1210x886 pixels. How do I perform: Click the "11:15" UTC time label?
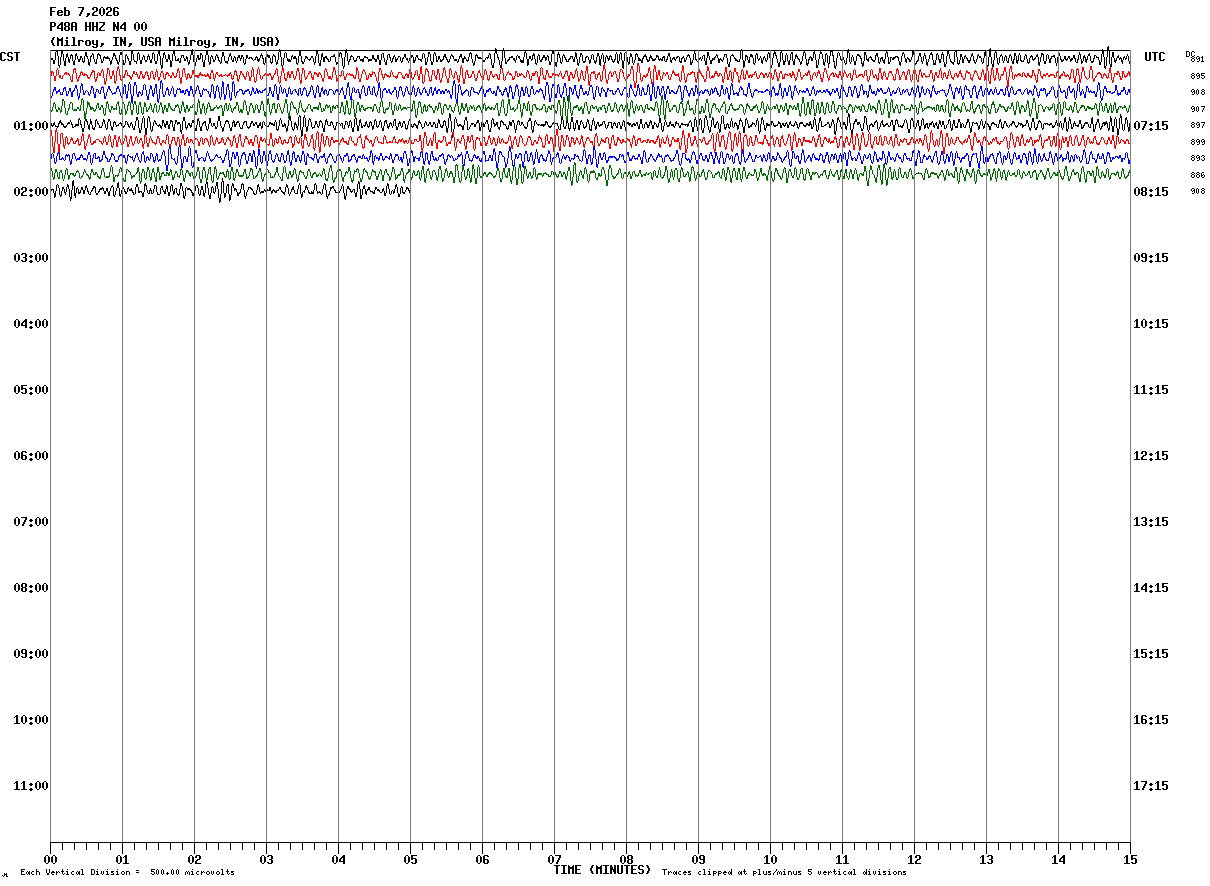coord(1151,390)
